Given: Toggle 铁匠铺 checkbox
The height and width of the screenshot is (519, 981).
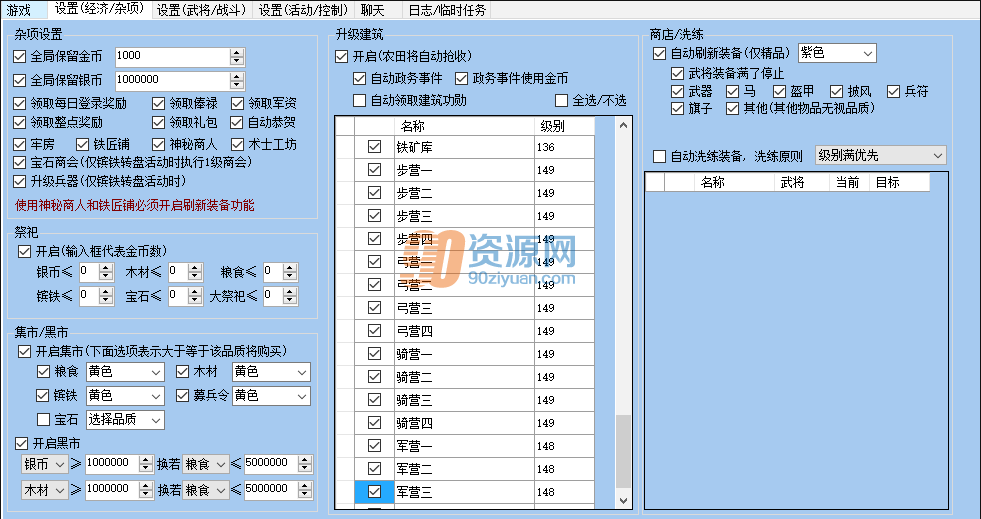Looking at the screenshot, I should click(x=83, y=145).
